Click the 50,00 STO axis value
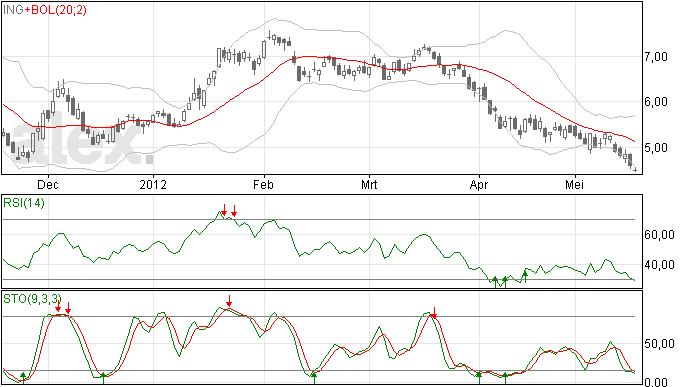 click(659, 344)
